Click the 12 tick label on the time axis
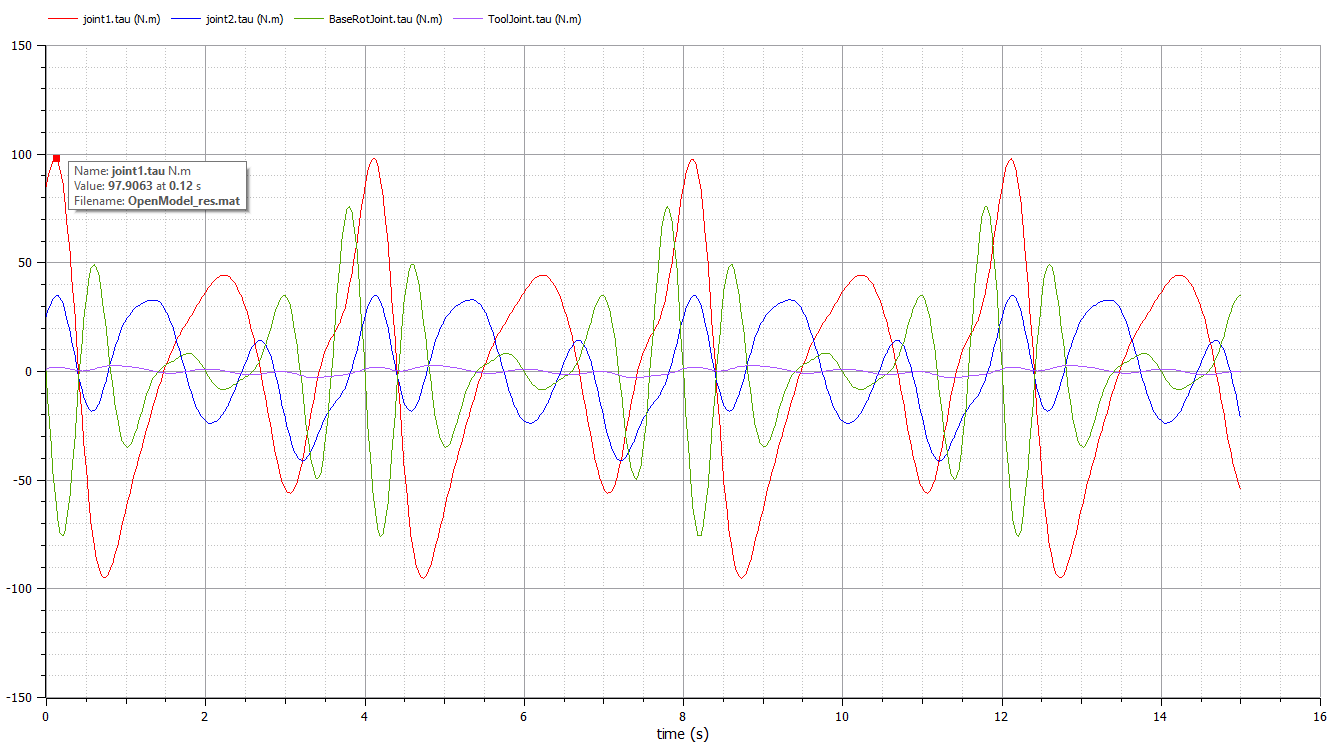The width and height of the screenshot is (1334, 748). (1002, 716)
